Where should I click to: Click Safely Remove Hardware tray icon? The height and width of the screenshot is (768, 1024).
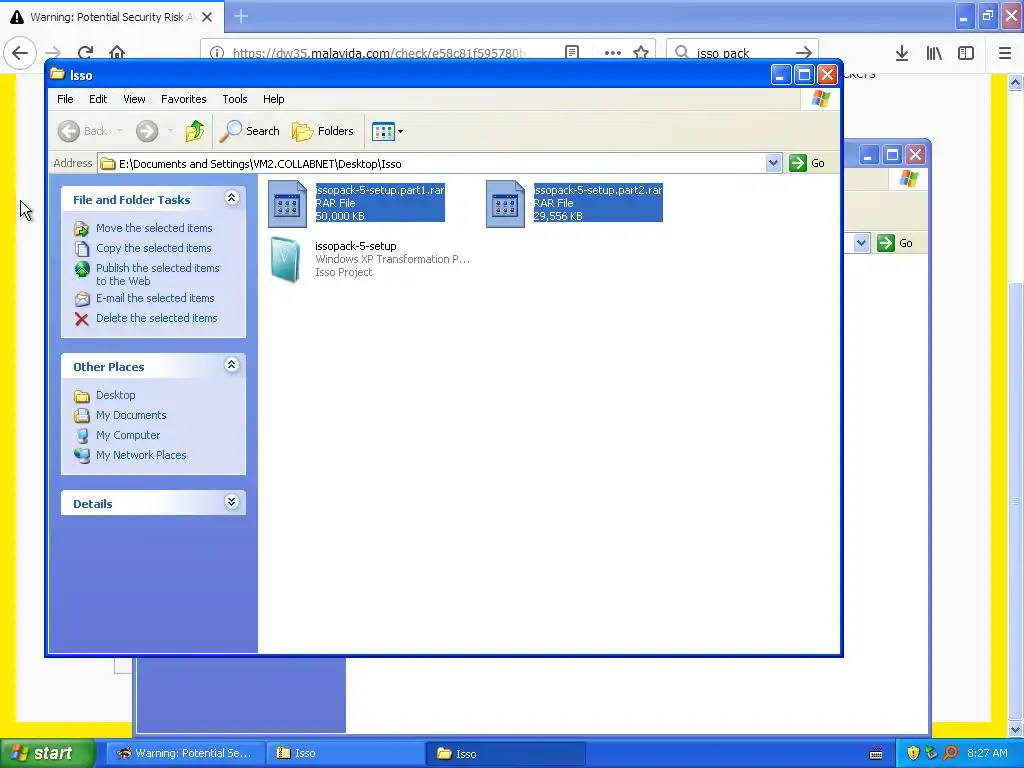pyautogui.click(x=931, y=753)
